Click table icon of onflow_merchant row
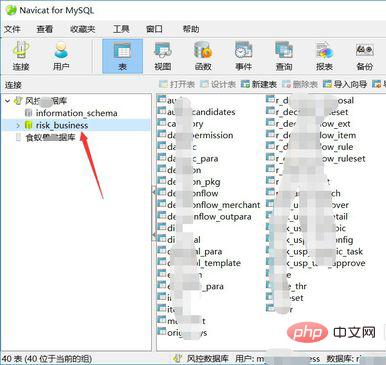Image resolution: width=386 pixels, height=365 pixels. tap(162, 204)
